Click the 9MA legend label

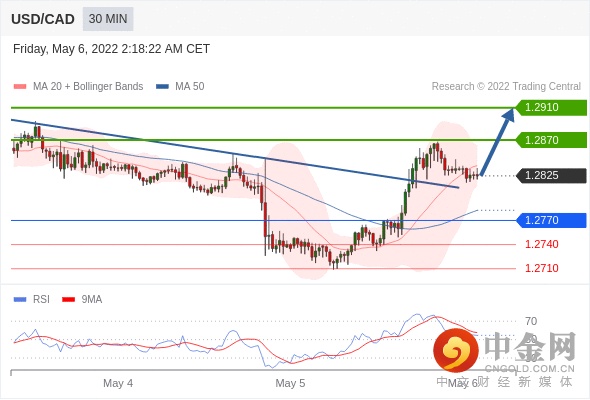pyautogui.click(x=92, y=300)
